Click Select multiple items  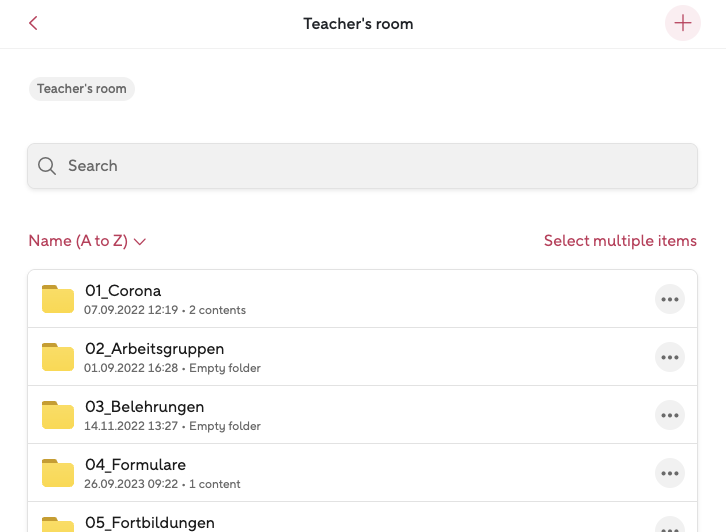(x=620, y=241)
